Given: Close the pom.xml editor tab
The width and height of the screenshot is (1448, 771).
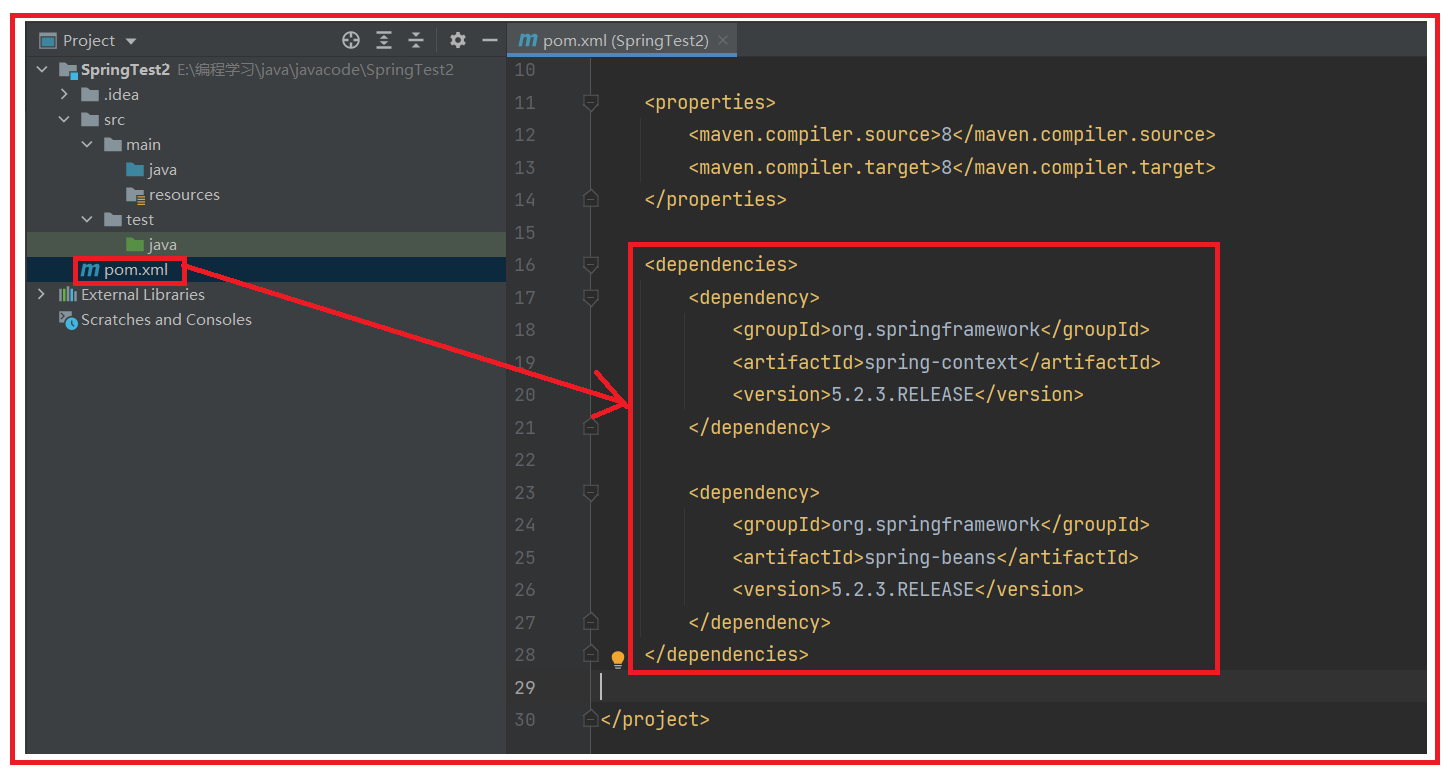Looking at the screenshot, I should click(x=723, y=40).
